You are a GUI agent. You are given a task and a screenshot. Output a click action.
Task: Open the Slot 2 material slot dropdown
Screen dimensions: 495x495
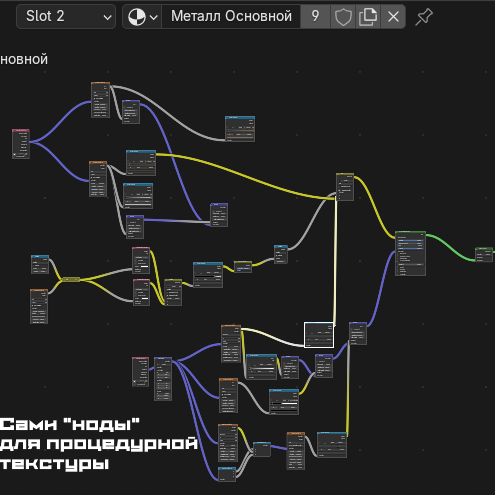(x=66, y=16)
